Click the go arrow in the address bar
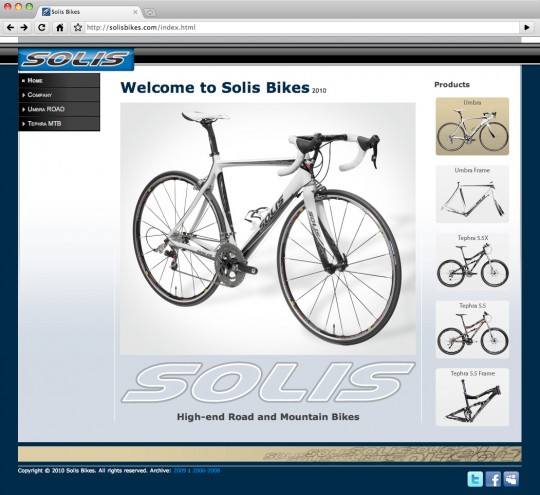 pos(527,27)
